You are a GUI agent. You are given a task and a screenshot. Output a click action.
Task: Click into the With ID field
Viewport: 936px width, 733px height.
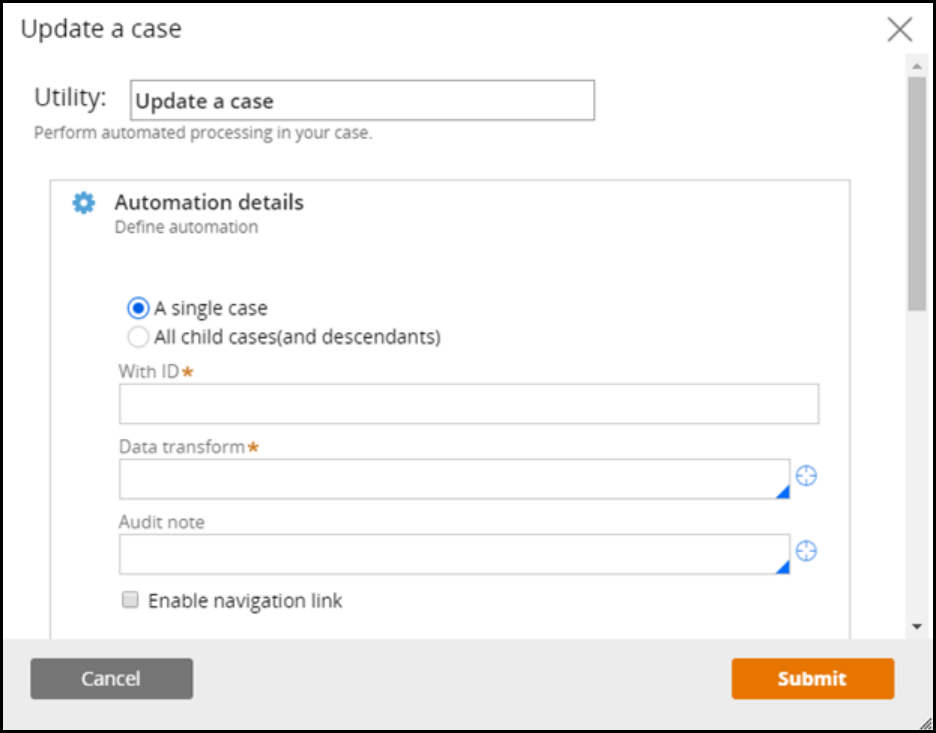[468, 404]
